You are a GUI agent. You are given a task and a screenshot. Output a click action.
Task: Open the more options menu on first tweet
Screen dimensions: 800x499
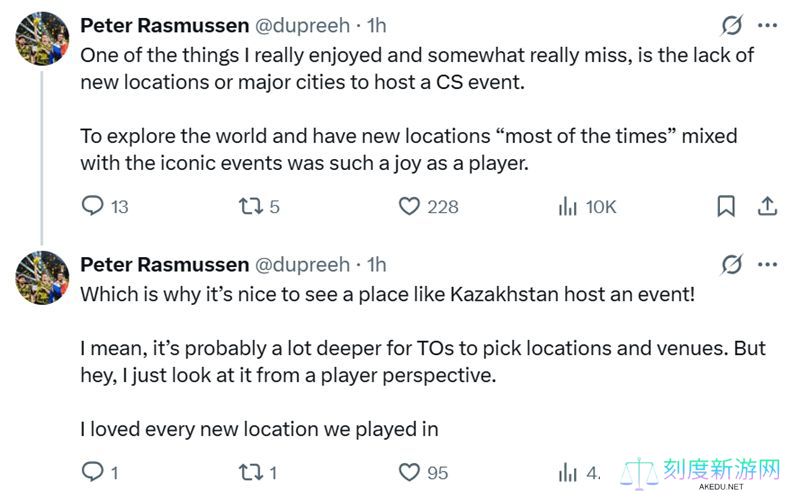(767, 25)
